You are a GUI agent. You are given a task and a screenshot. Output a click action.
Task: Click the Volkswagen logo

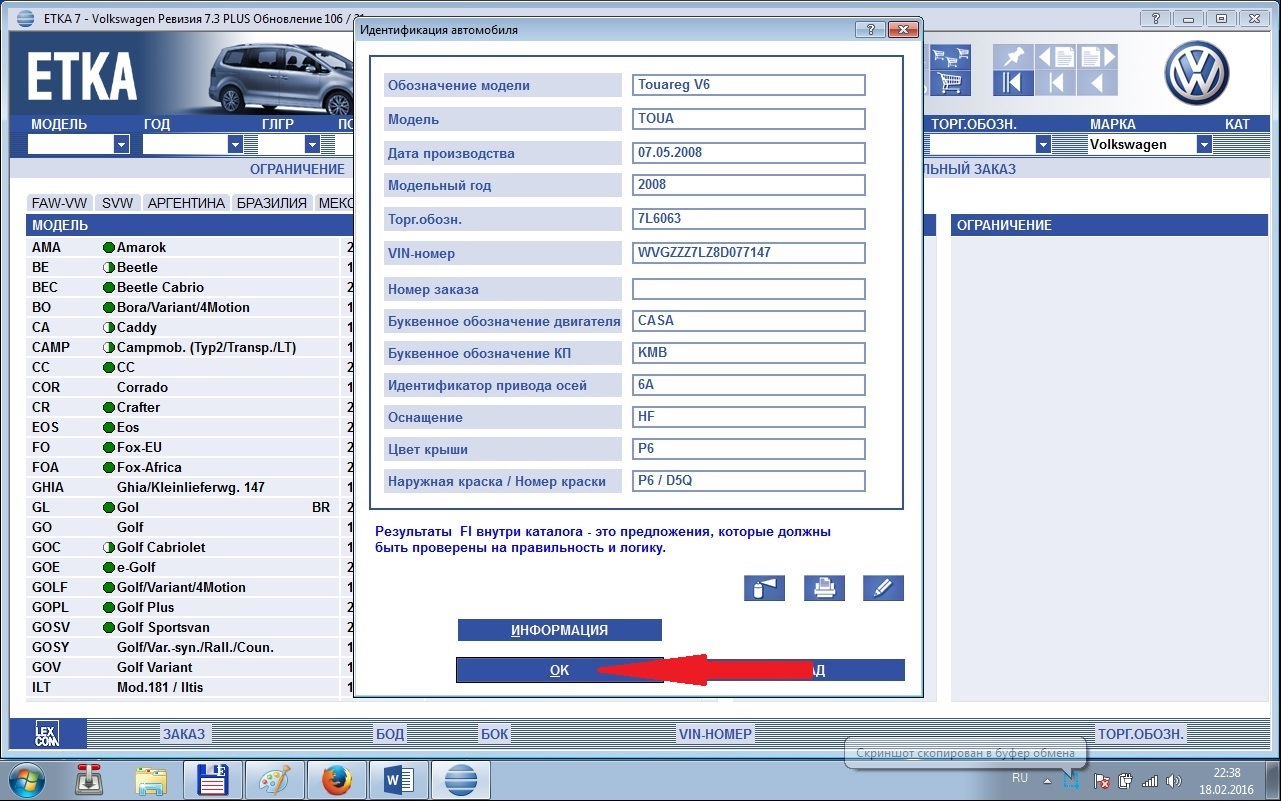(x=1196, y=72)
